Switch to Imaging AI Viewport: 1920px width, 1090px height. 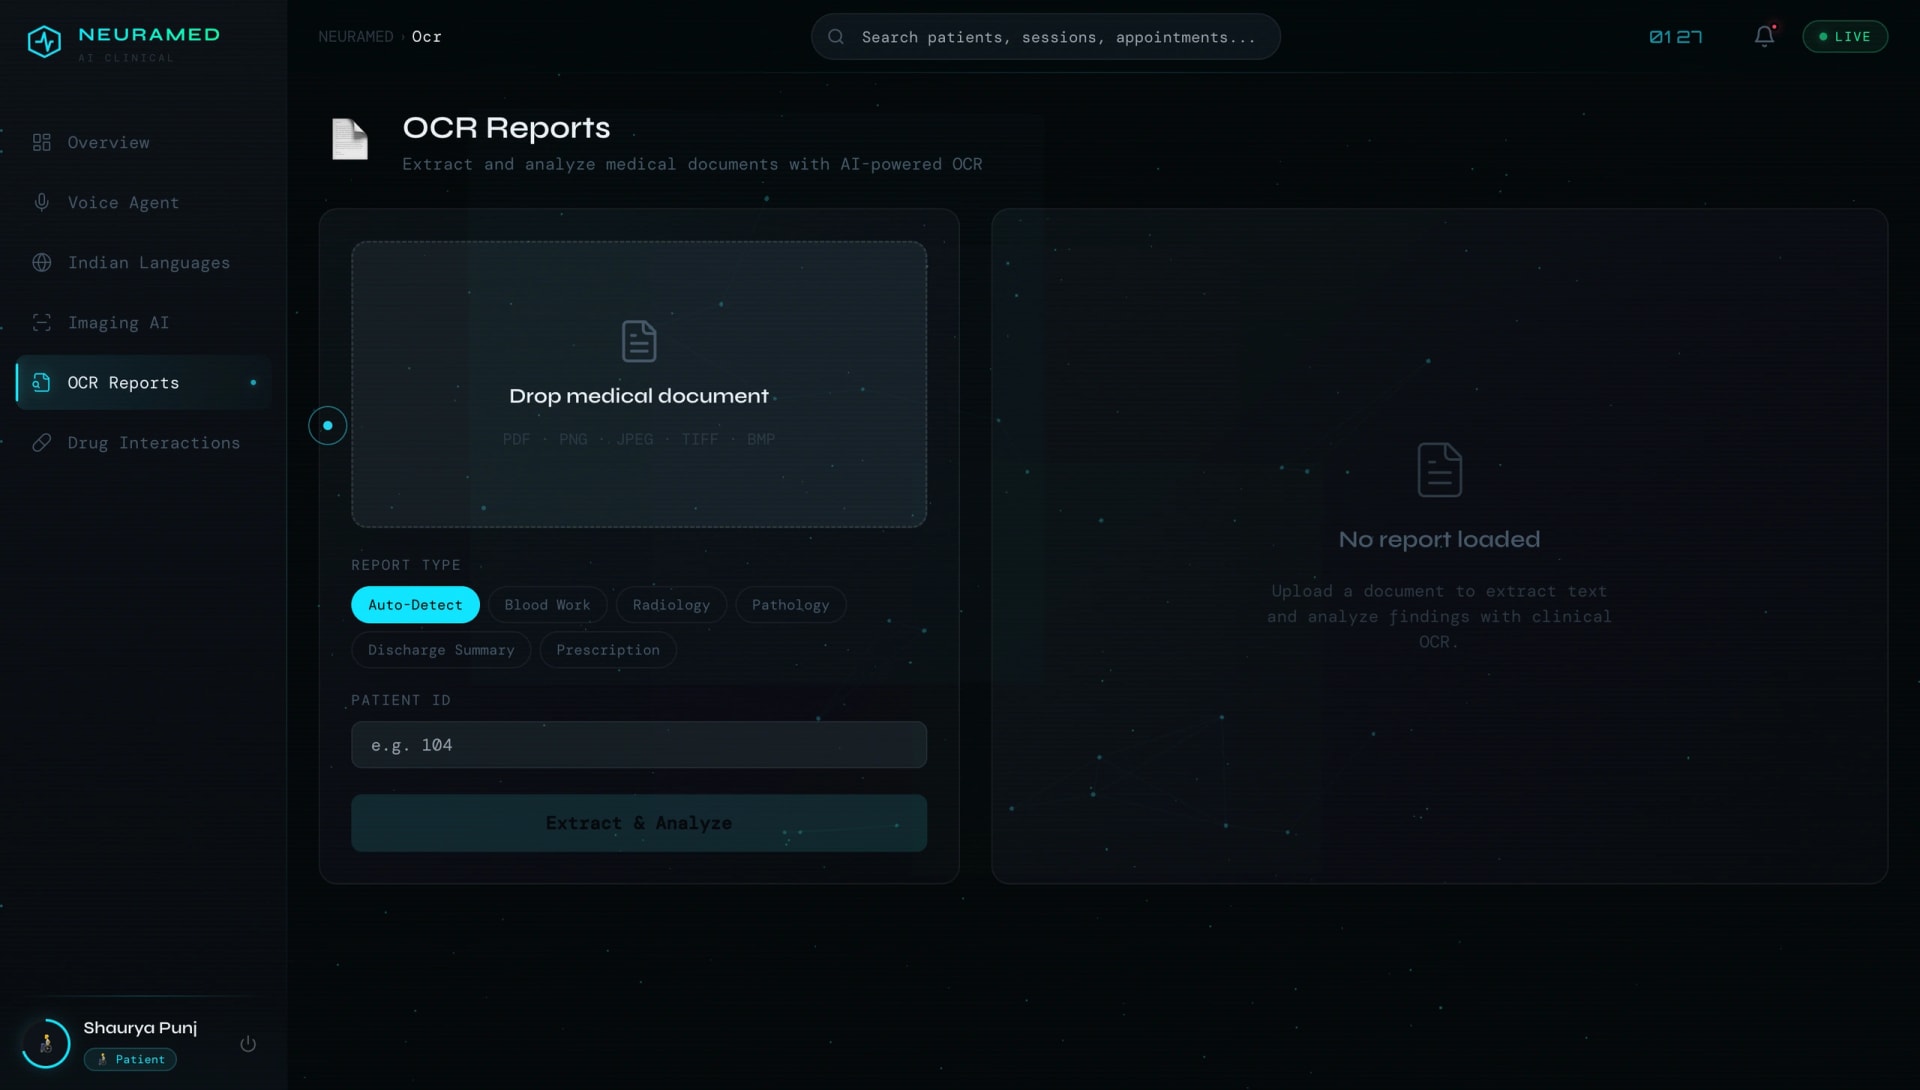tap(143, 322)
